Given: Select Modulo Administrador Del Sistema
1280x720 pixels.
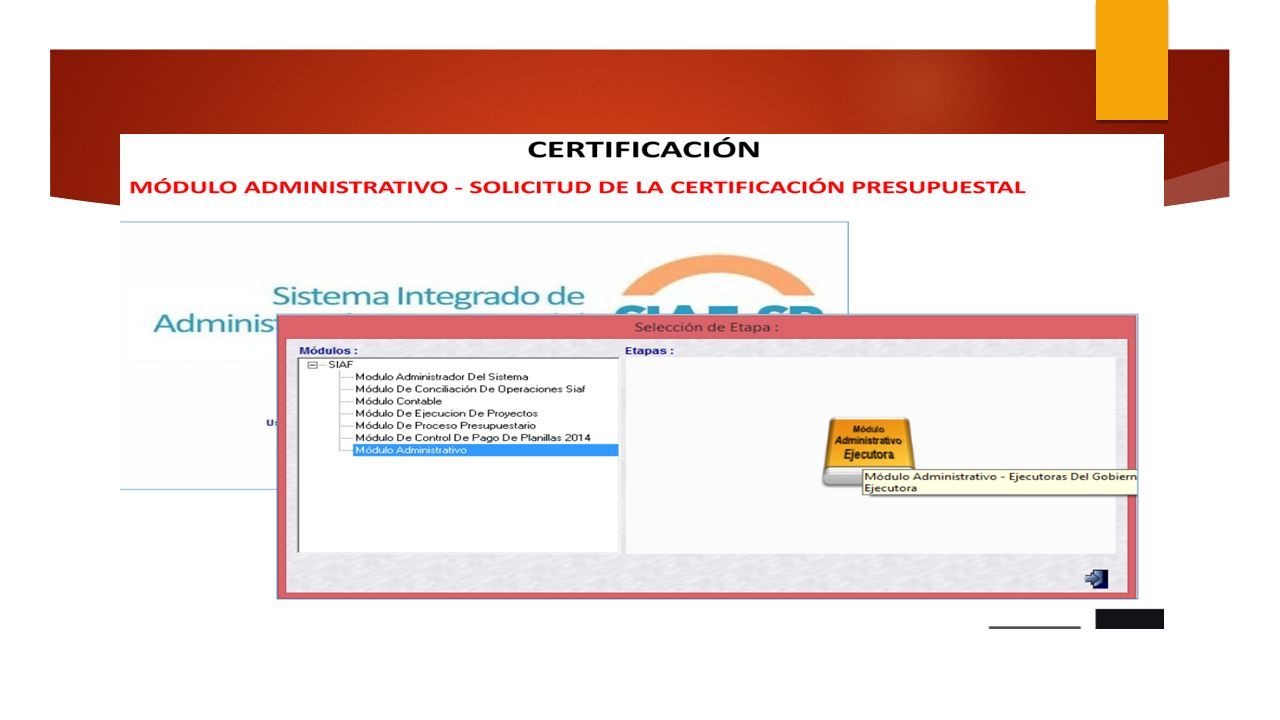Looking at the screenshot, I should [x=442, y=377].
